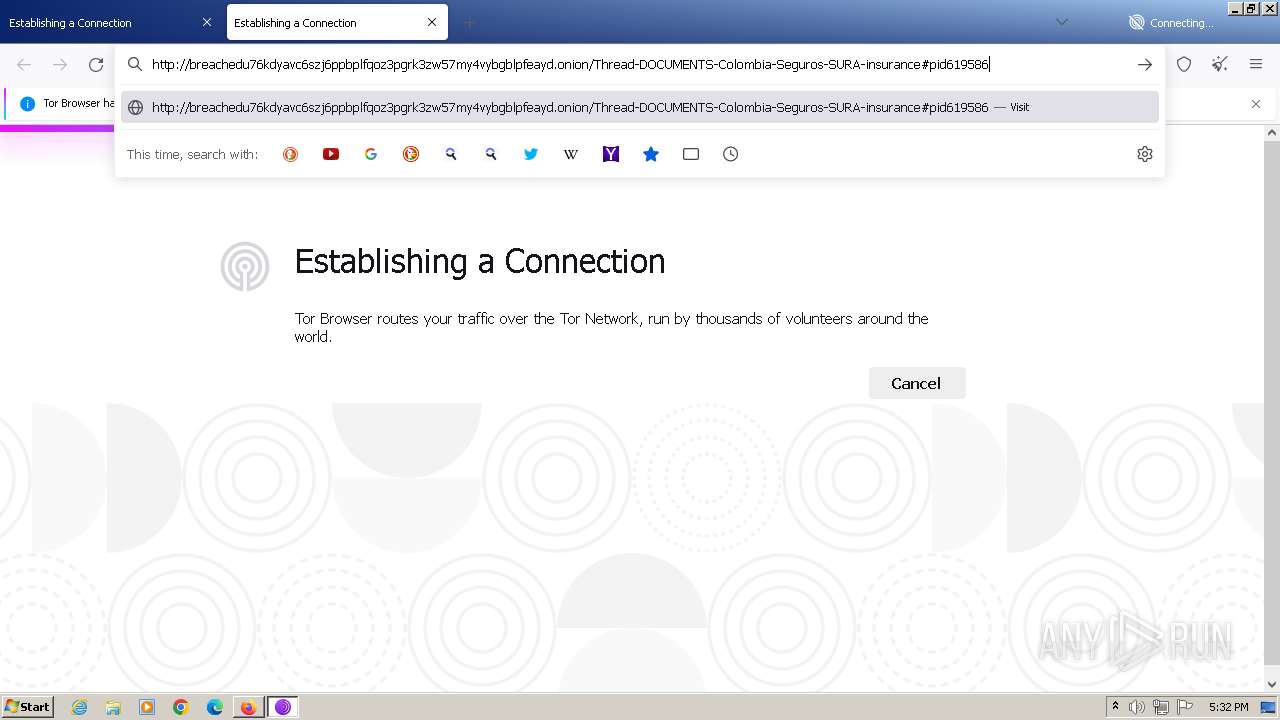Launch Microsoft Edge from taskbar

point(214,707)
